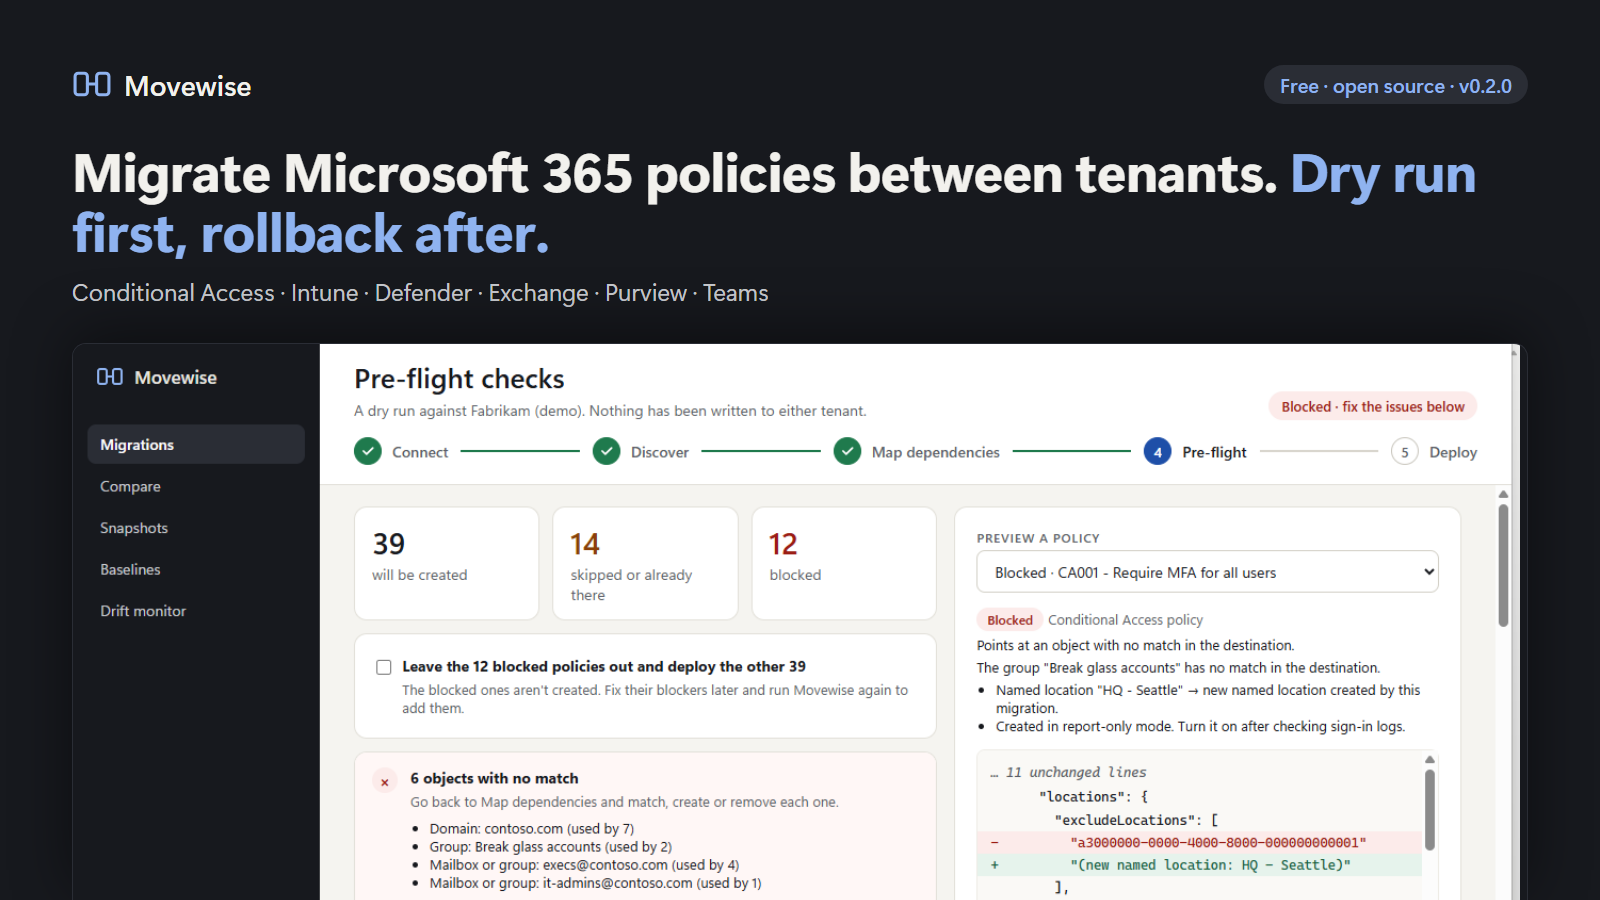The height and width of the screenshot is (900, 1600).
Task: Click the red X icon beside objects with no match
Action: click(x=385, y=782)
